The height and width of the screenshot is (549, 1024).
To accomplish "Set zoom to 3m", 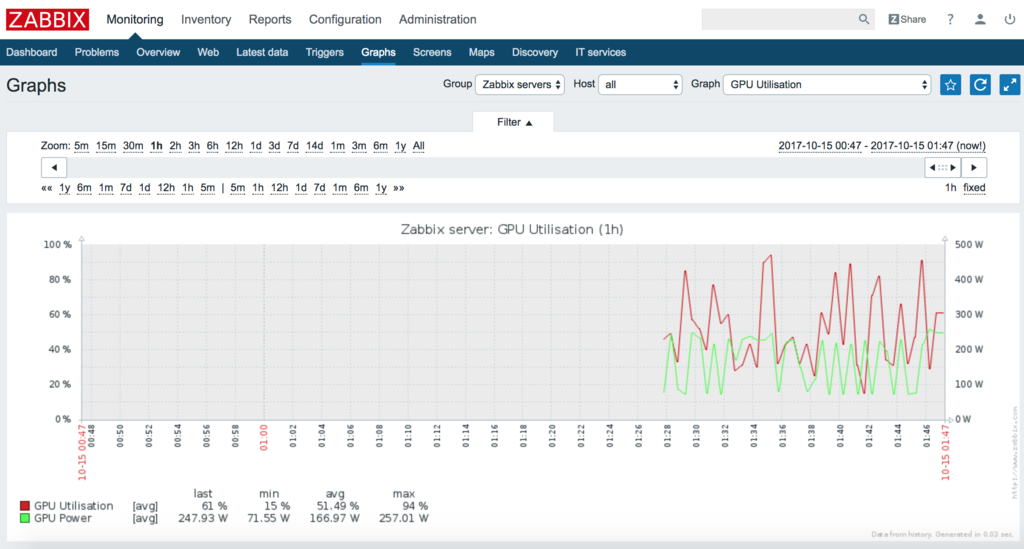I will tap(359, 146).
